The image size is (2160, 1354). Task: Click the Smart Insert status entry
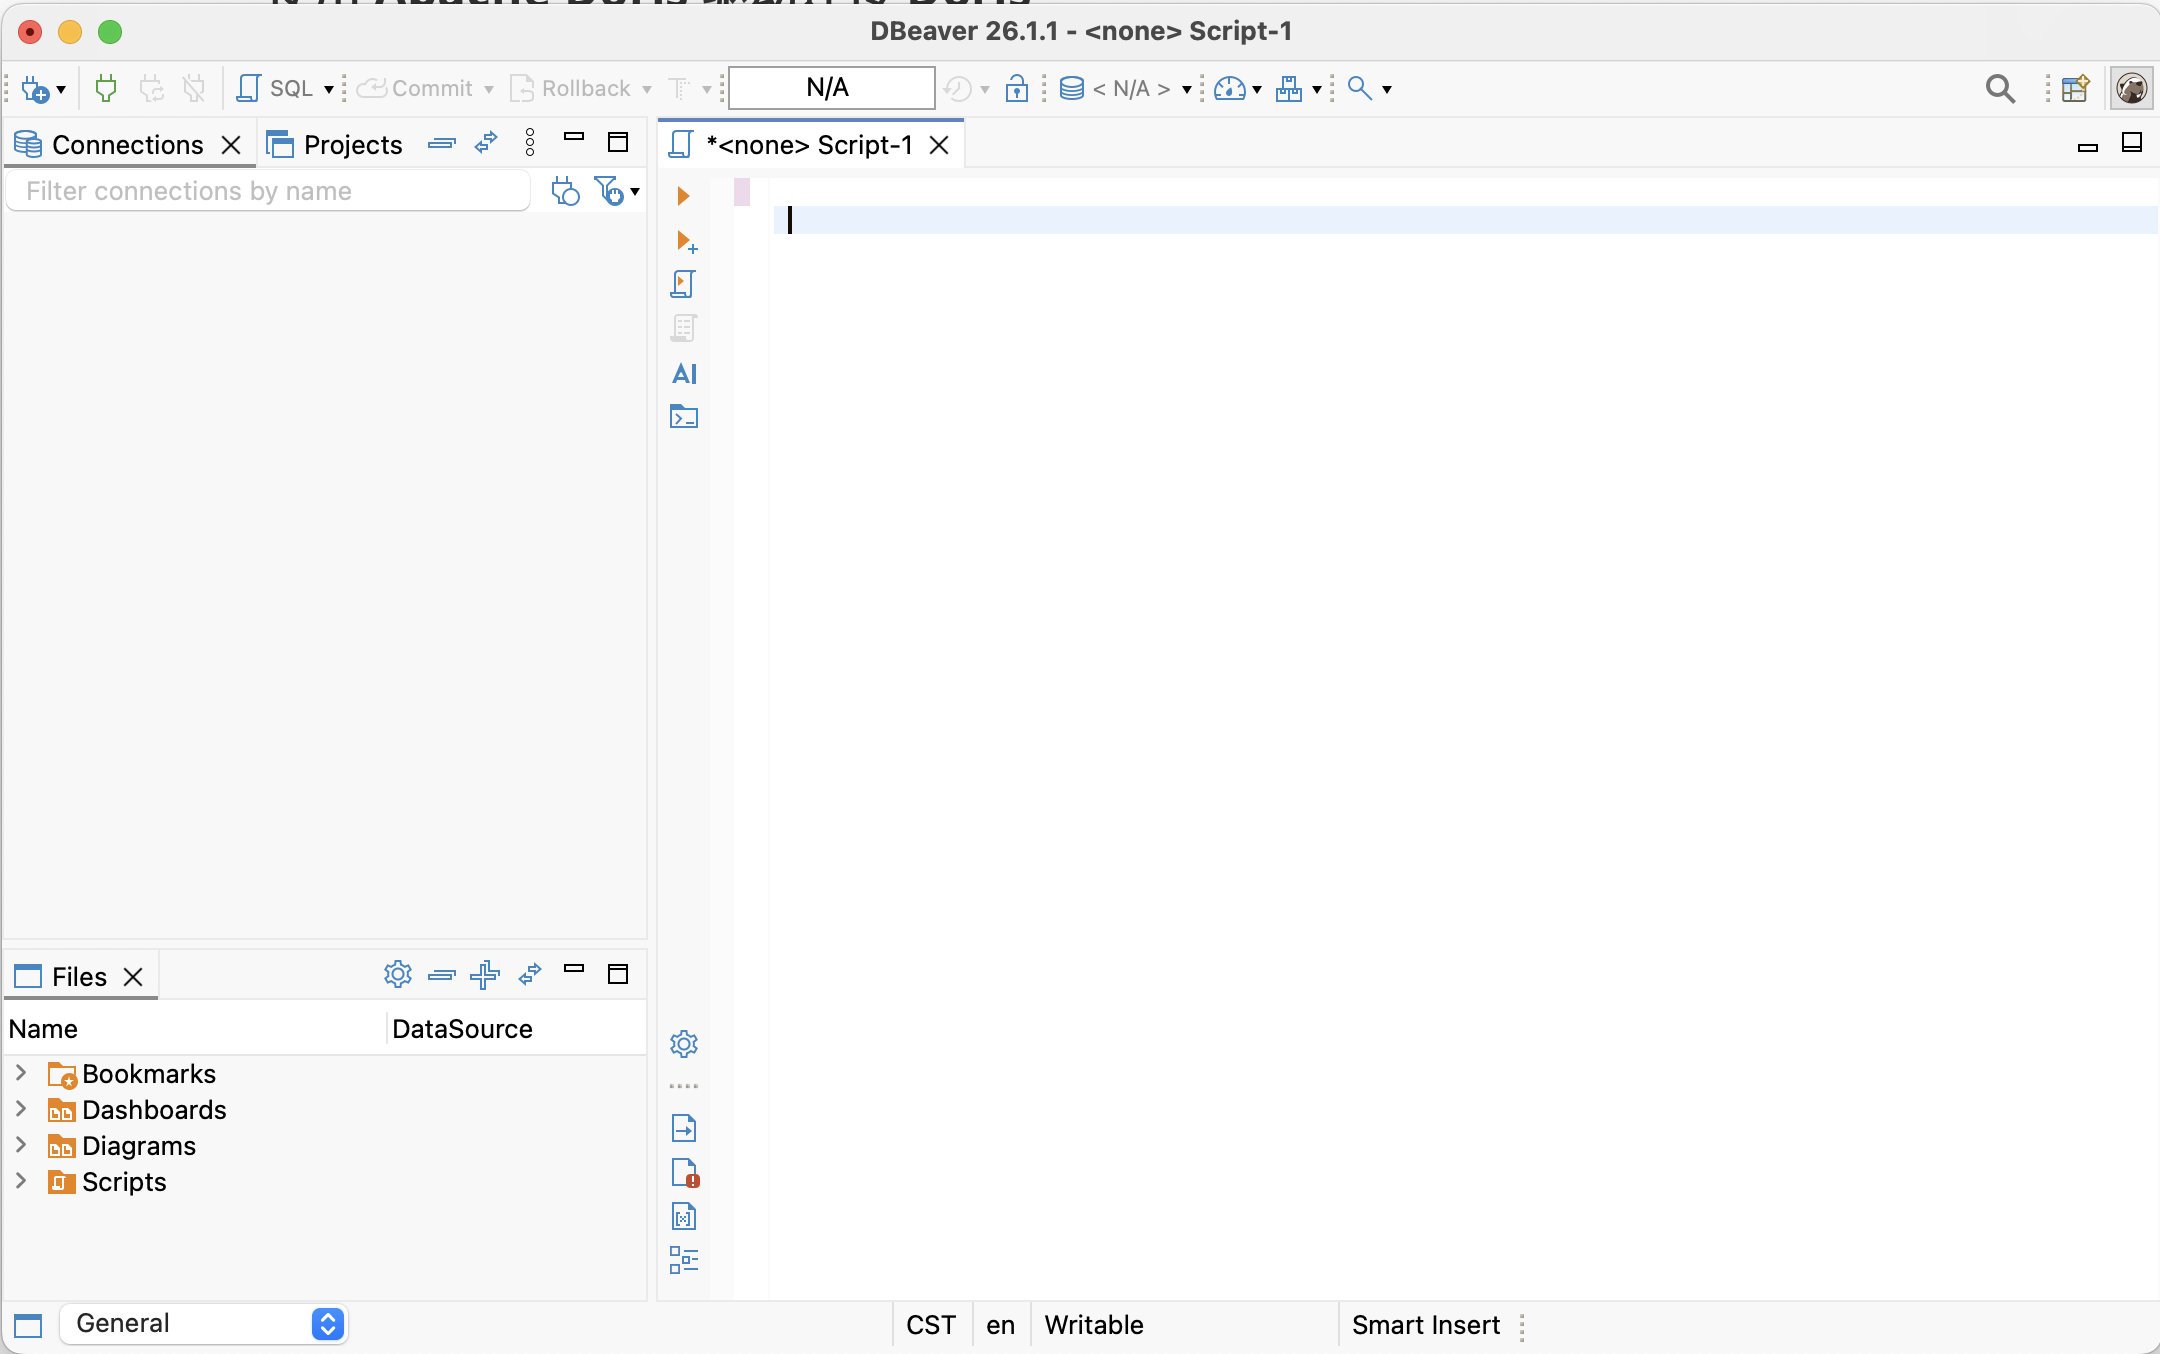1426,1325
